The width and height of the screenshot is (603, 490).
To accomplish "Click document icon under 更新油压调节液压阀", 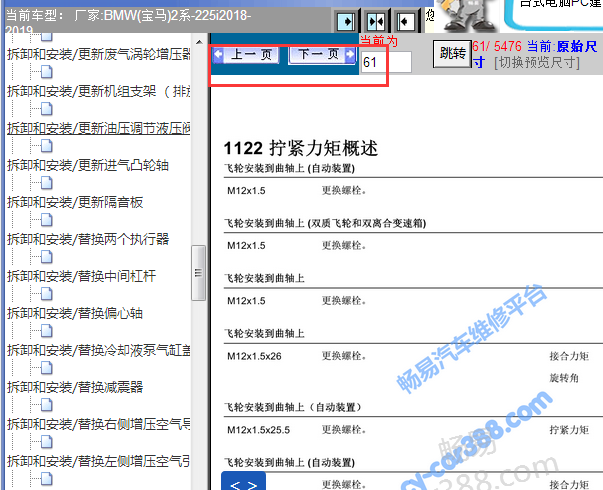I will click(47, 146).
